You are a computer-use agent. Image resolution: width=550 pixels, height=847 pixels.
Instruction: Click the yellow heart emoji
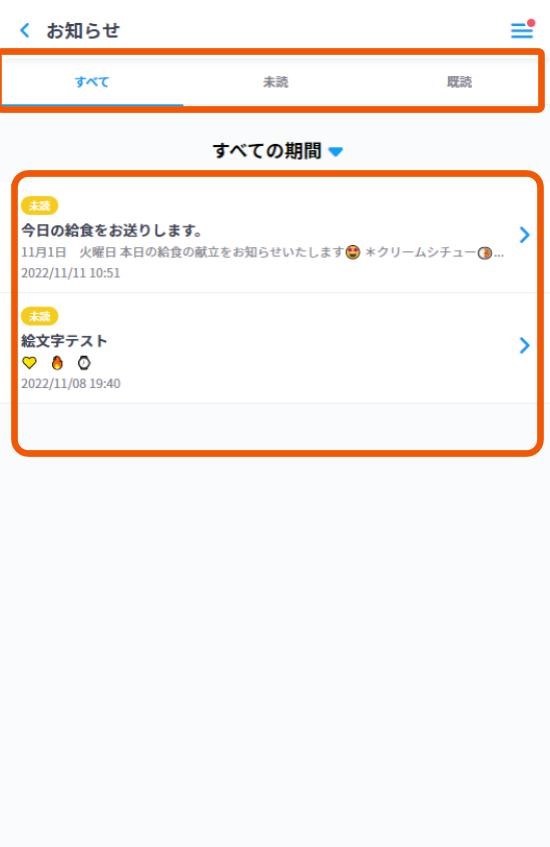click(x=29, y=363)
